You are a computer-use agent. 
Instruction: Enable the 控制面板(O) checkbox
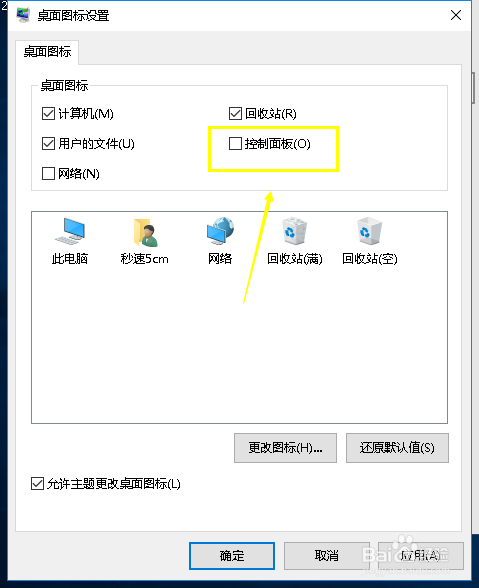[x=235, y=143]
